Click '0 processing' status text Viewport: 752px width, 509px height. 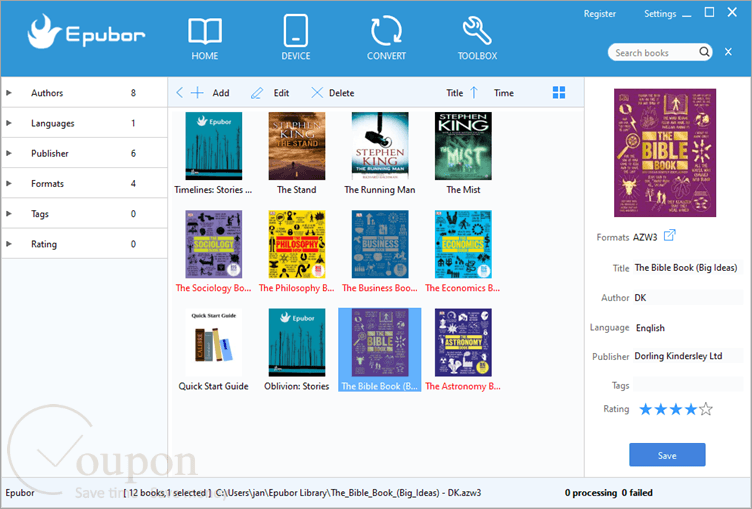click(591, 493)
